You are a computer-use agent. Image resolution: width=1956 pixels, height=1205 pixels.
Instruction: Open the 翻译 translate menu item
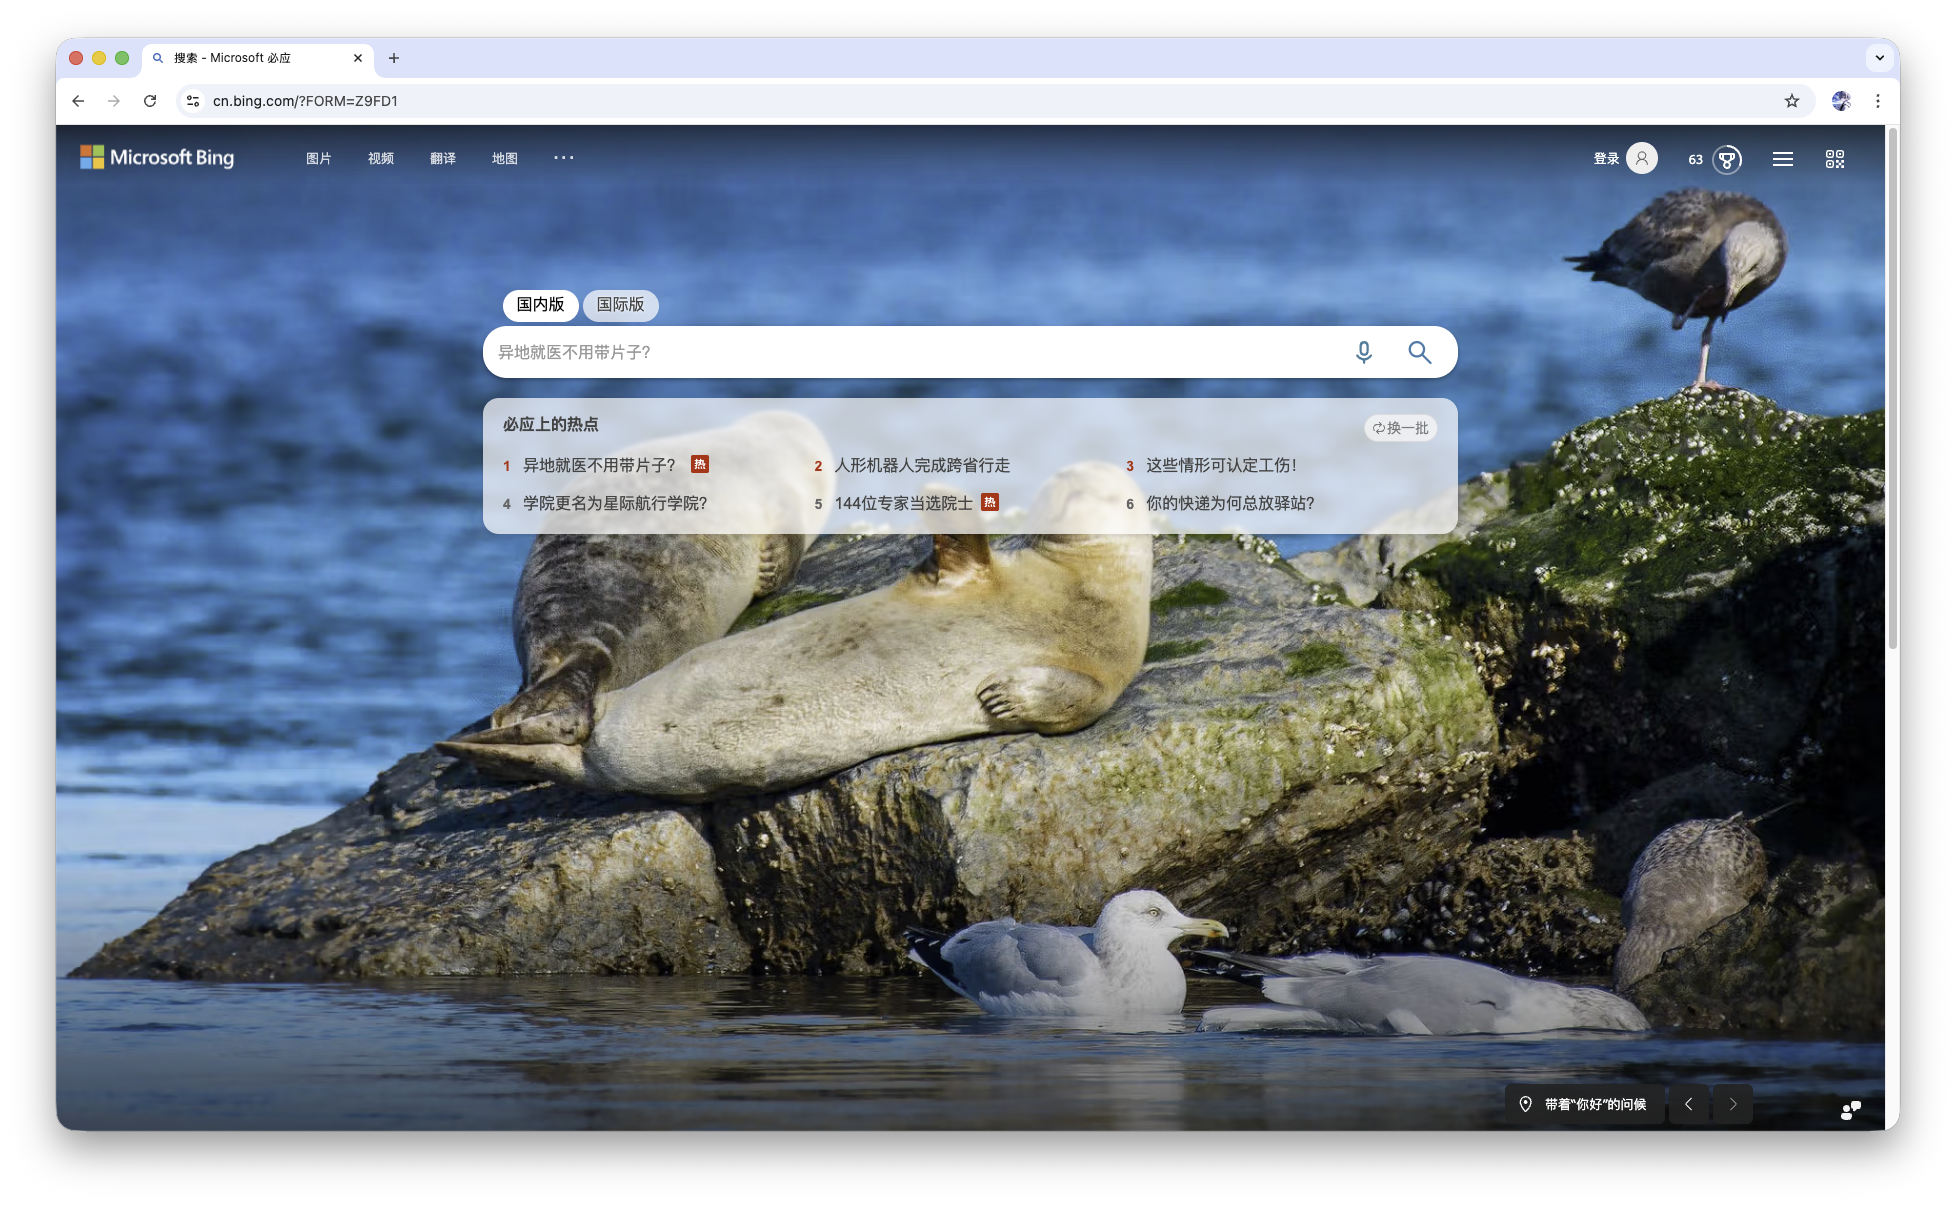click(x=442, y=159)
